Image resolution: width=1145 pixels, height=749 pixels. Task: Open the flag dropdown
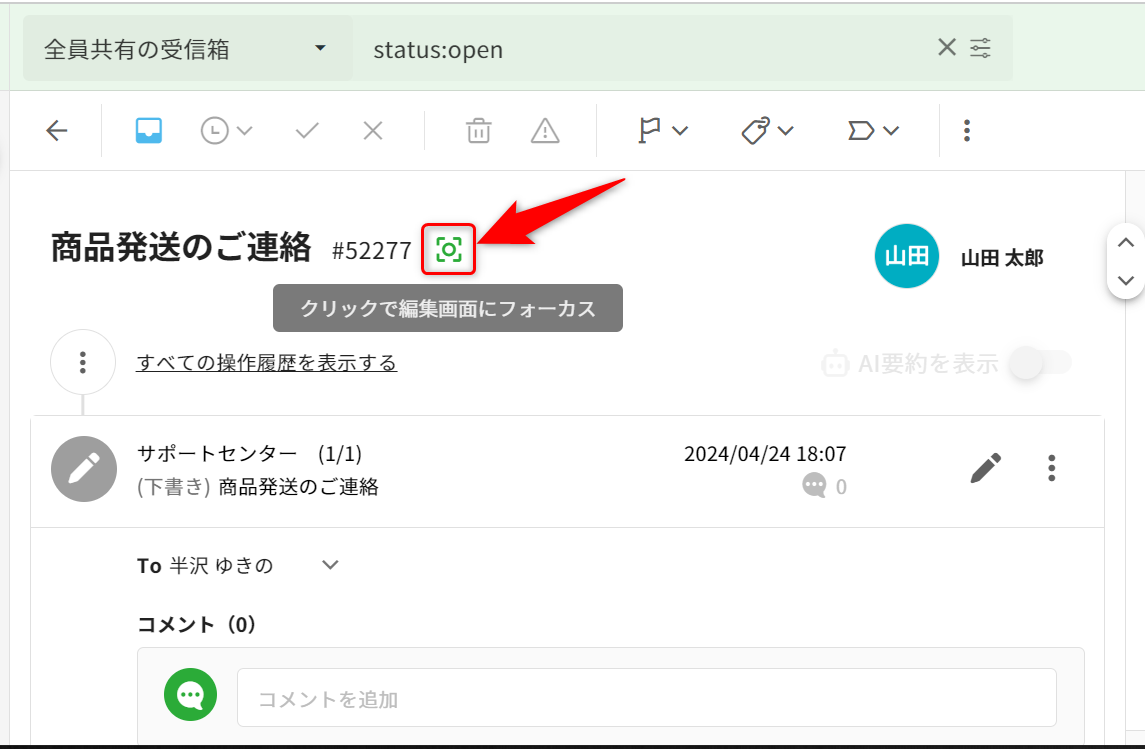point(662,131)
